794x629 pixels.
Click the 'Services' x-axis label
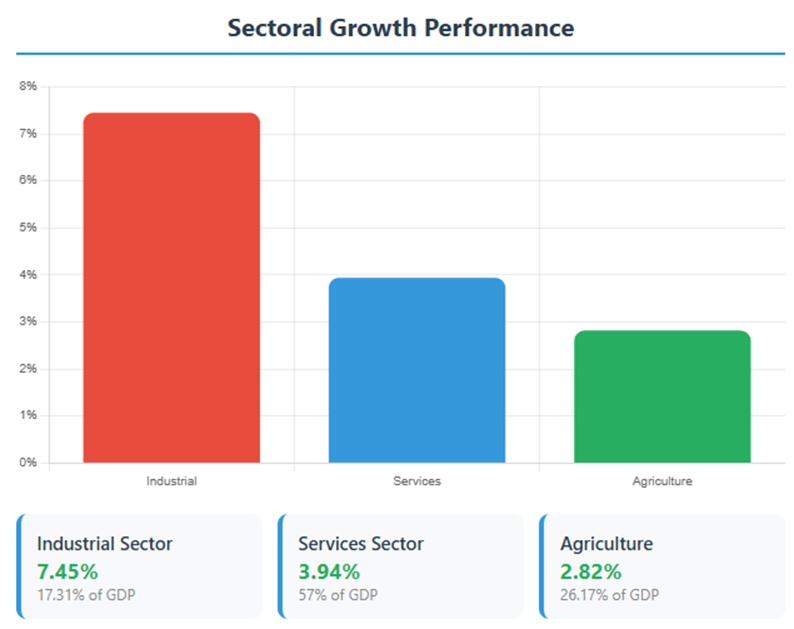point(416,481)
